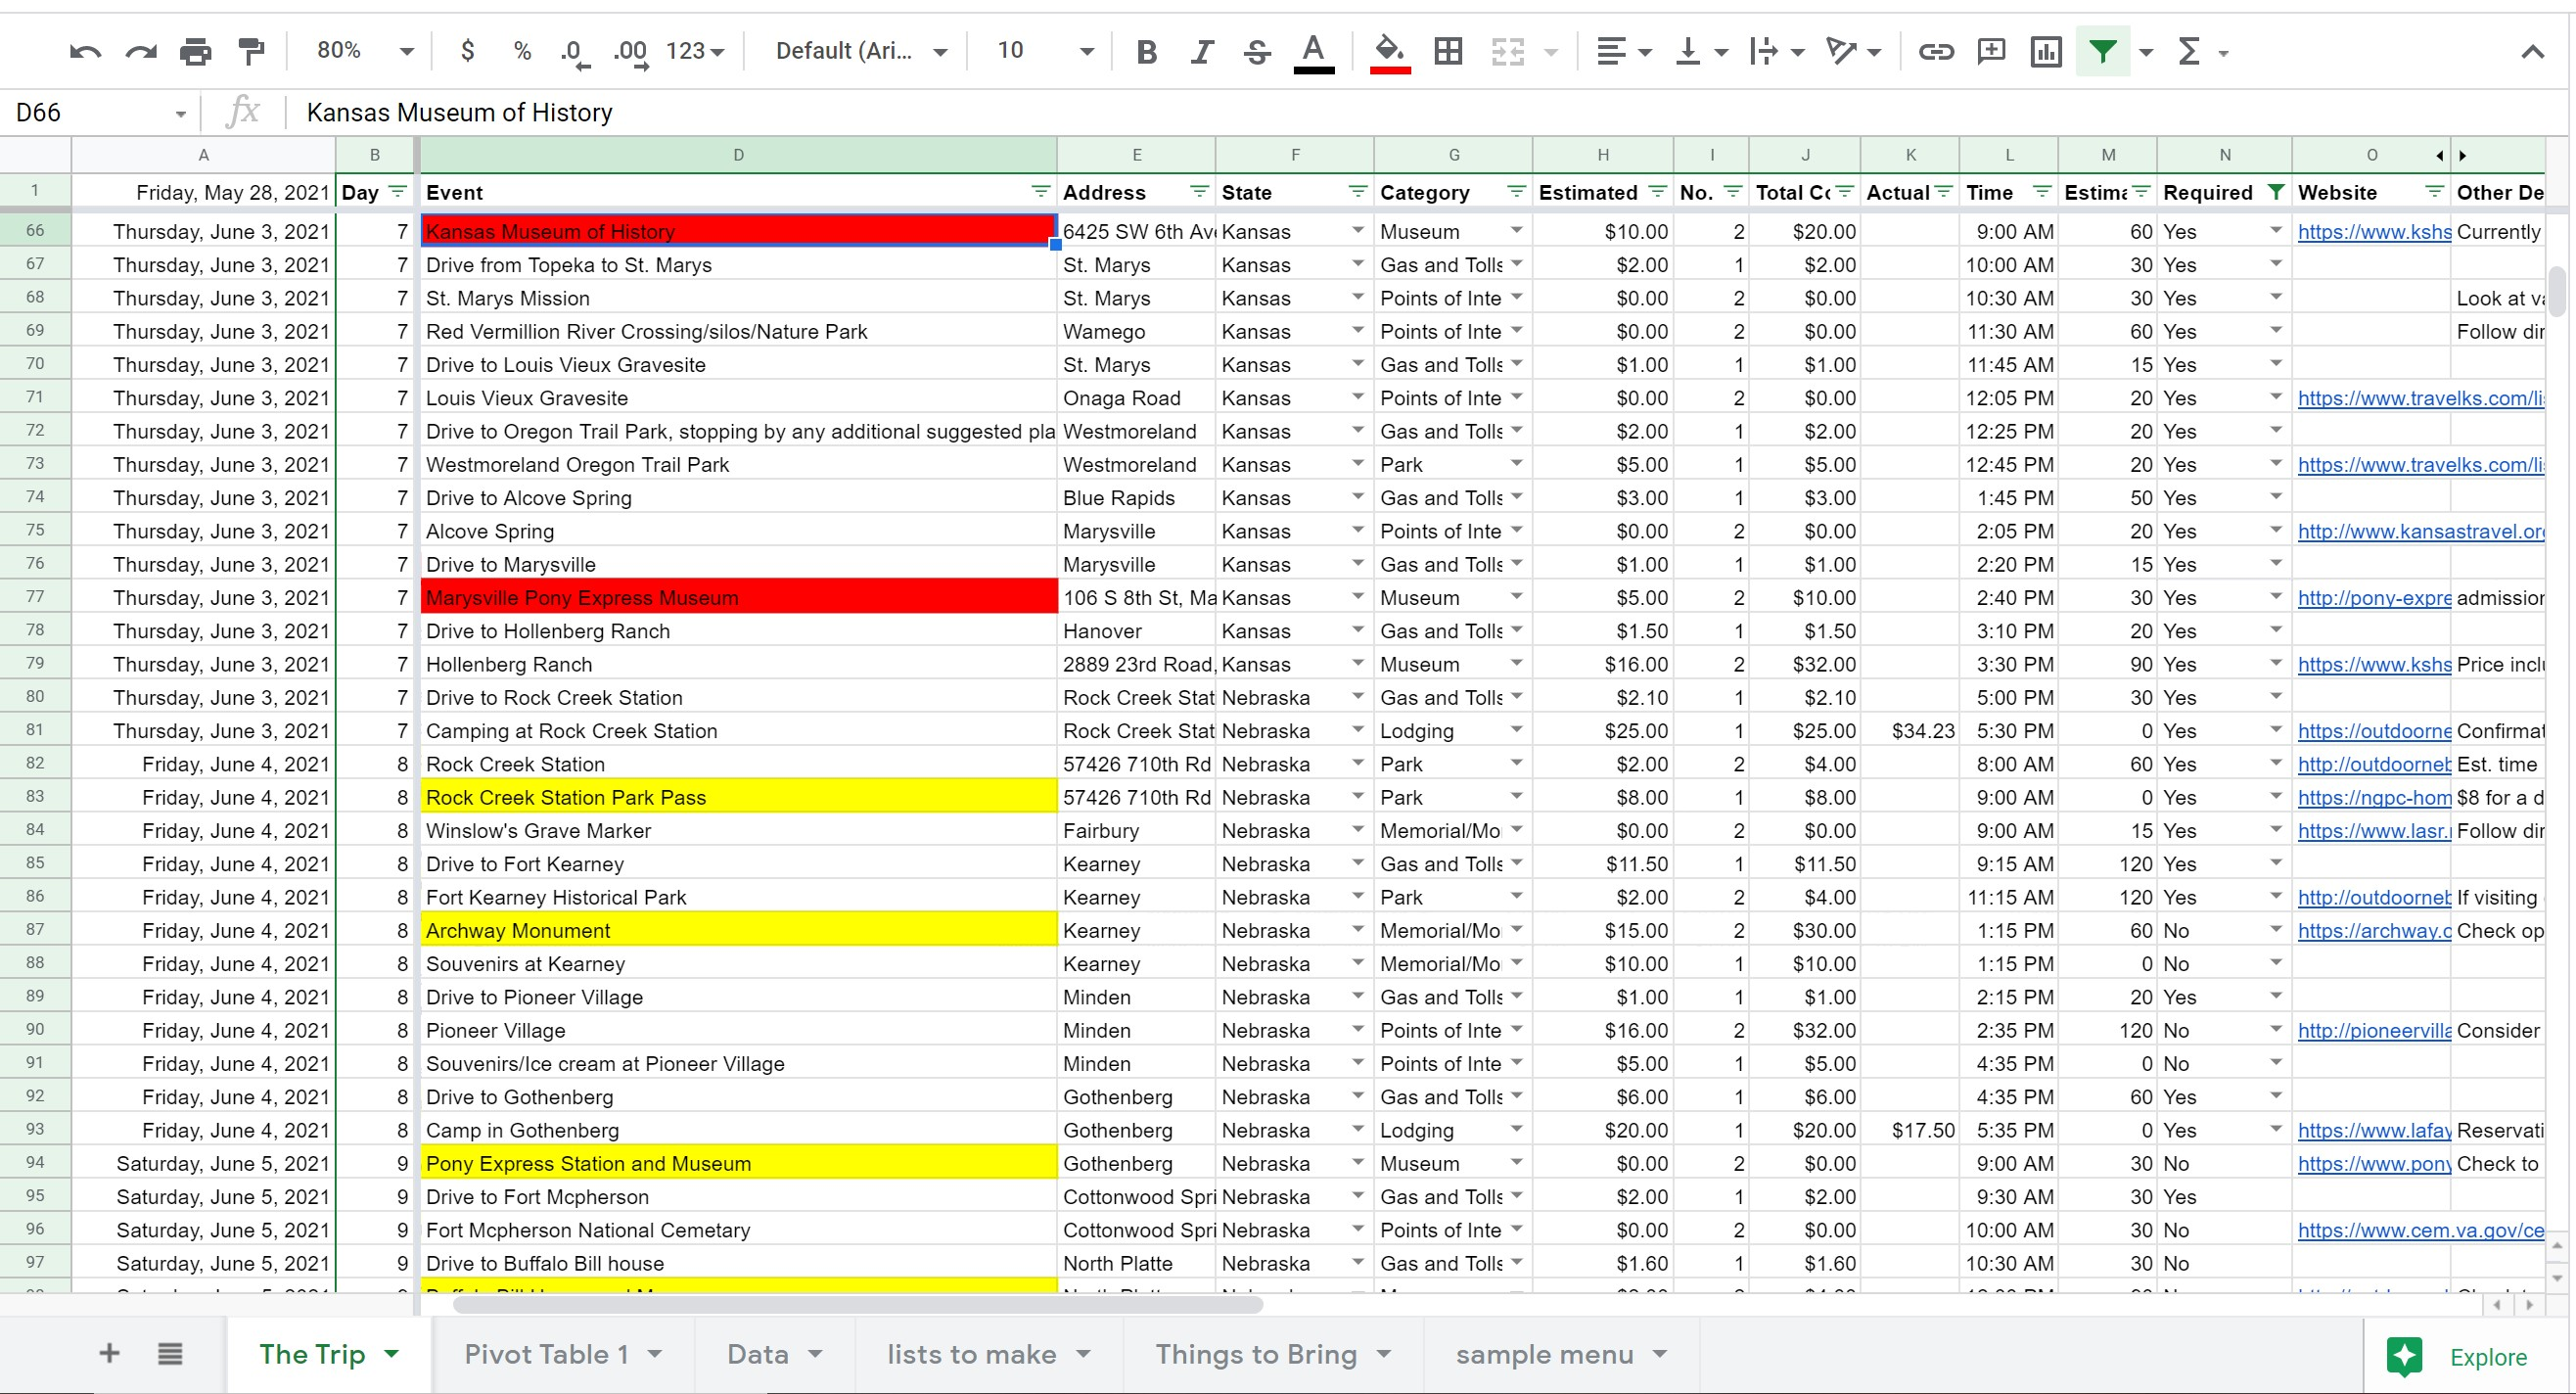The image size is (2576, 1394).
Task: Apply strikethrough formatting
Action: tap(1257, 51)
